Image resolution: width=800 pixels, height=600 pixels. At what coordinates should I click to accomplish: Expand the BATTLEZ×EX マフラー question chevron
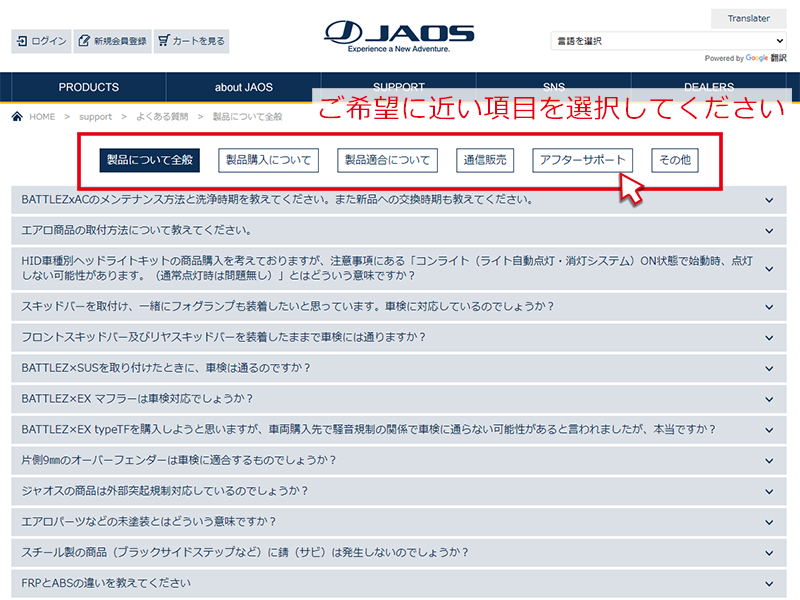[x=769, y=399]
